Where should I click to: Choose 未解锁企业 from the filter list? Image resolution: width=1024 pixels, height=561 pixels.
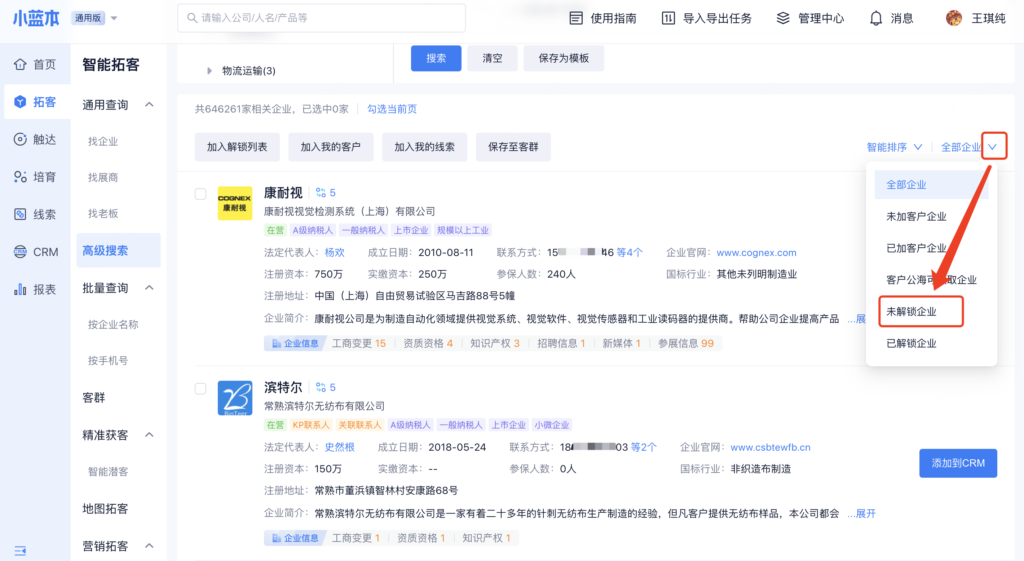tap(911, 312)
